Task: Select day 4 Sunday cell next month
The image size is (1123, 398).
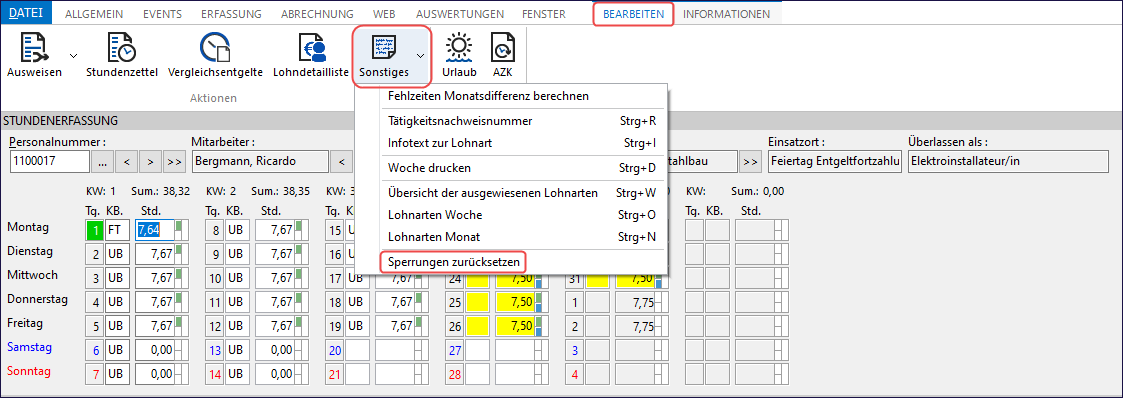Action: click(x=575, y=374)
